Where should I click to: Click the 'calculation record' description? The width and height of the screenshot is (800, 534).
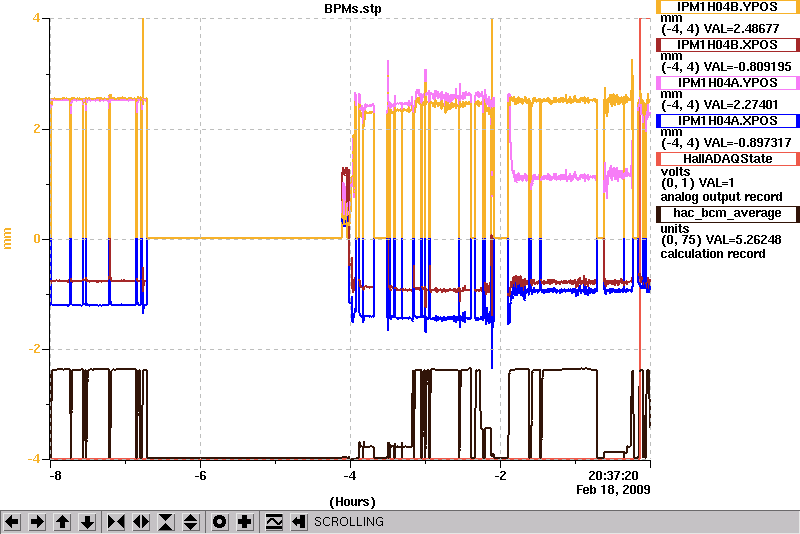pos(713,254)
